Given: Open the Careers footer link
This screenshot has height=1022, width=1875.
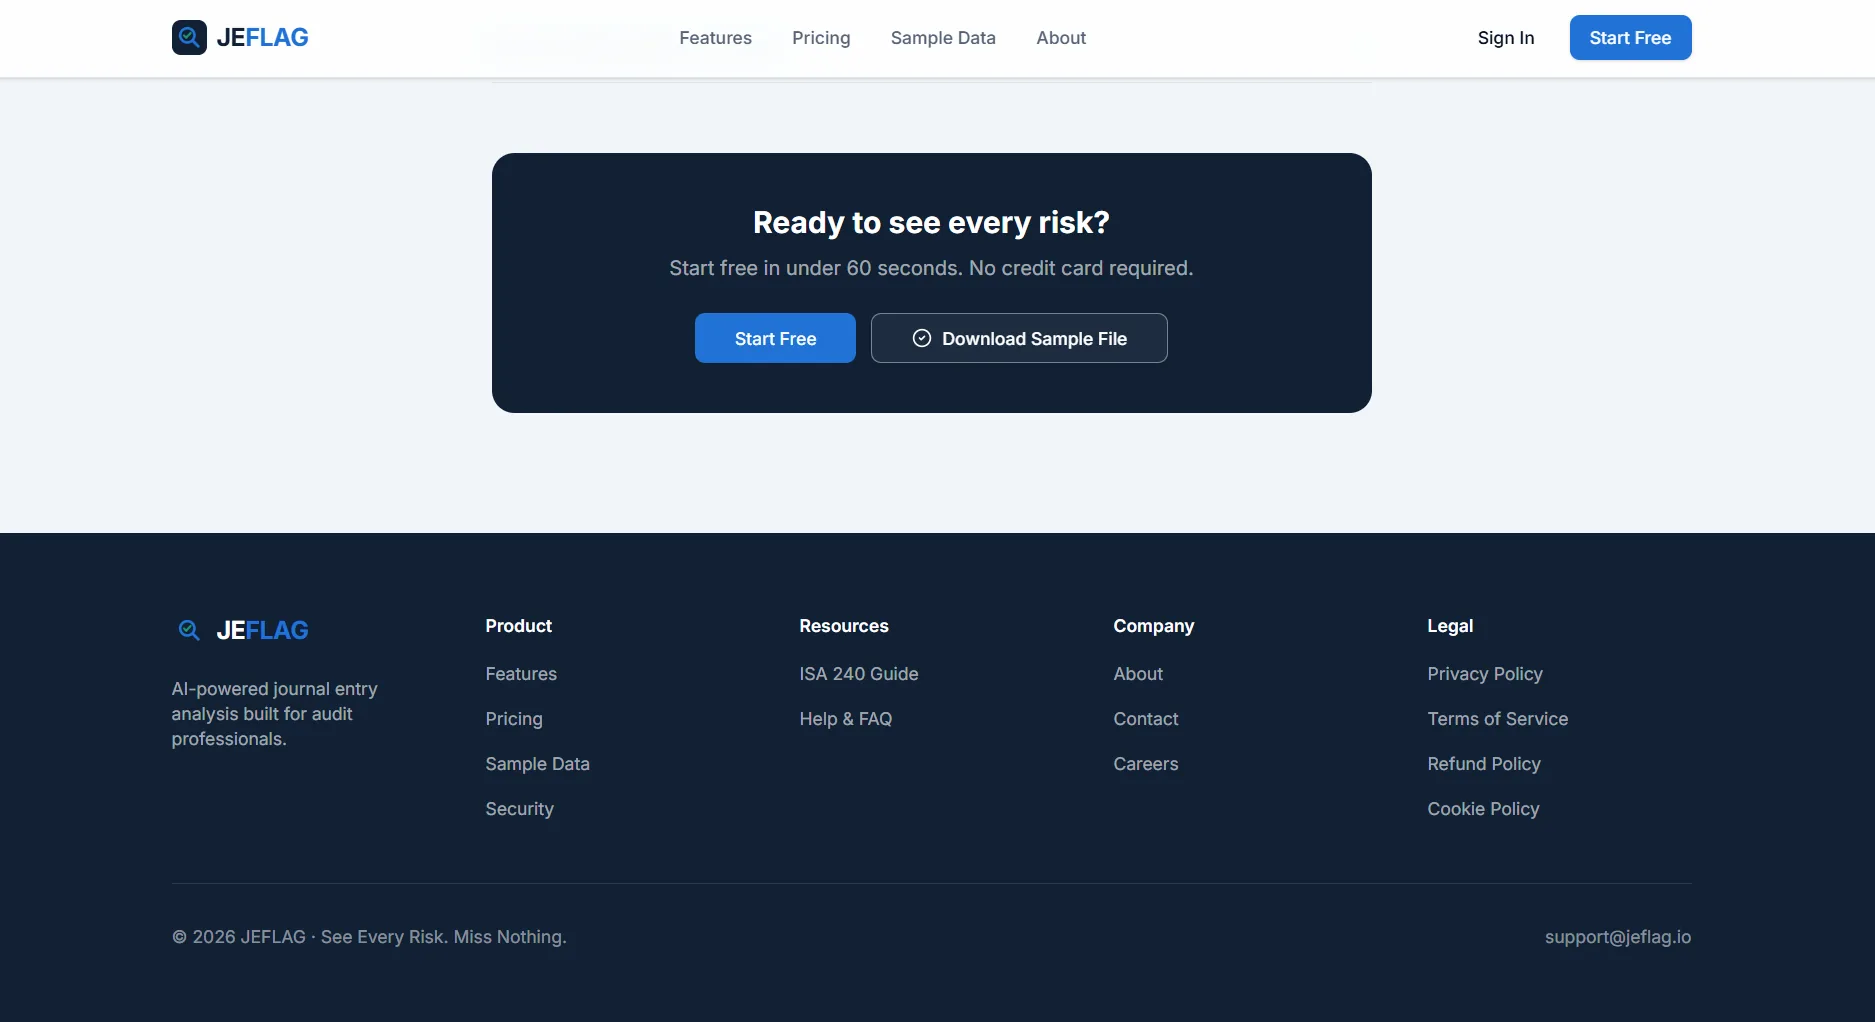Looking at the screenshot, I should click(x=1145, y=764).
